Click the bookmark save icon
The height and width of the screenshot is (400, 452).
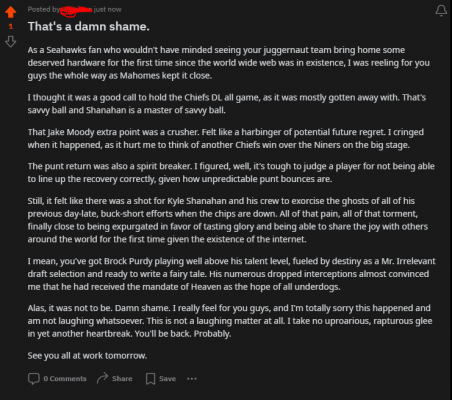150,379
